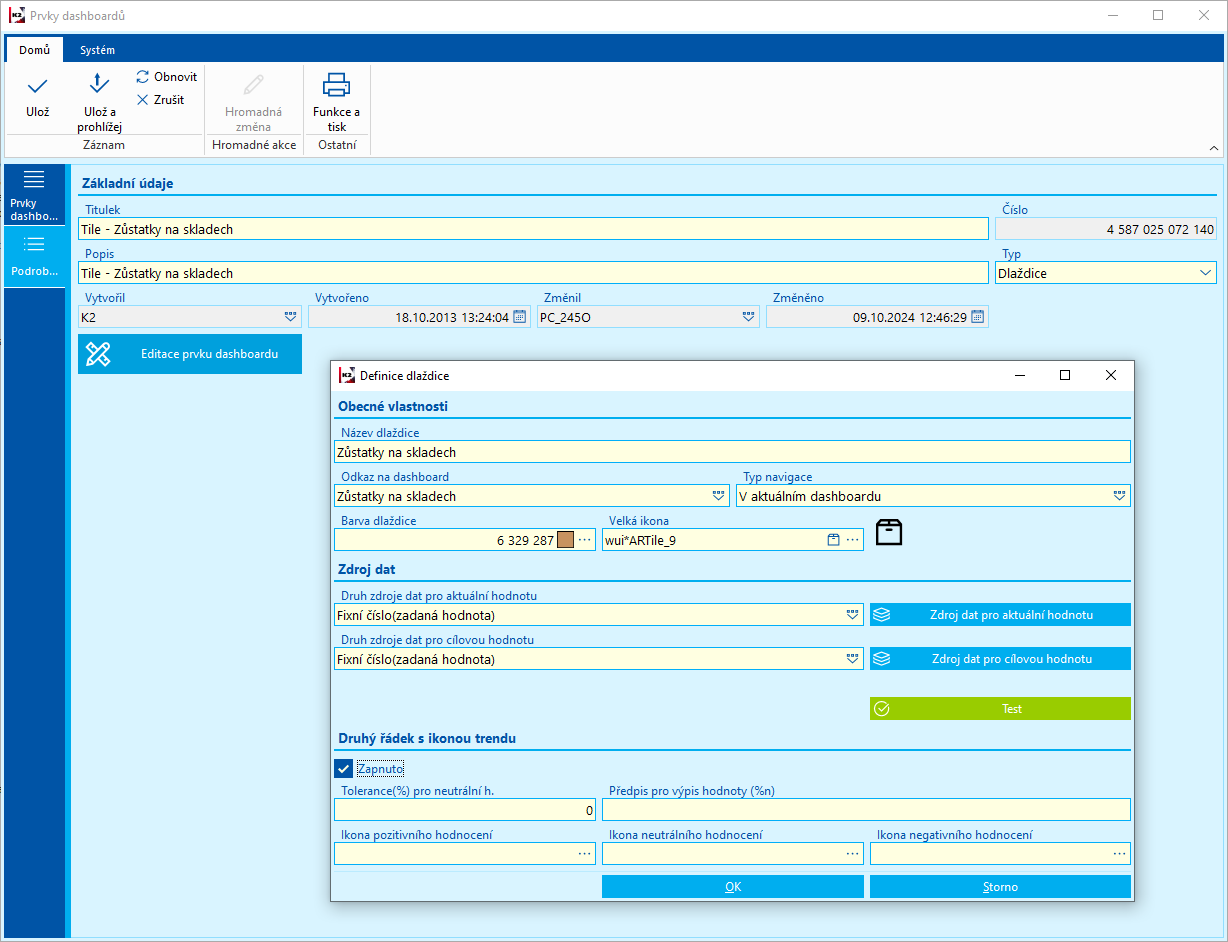
Task: Select the Domů ribbon tab
Action: (x=34, y=50)
